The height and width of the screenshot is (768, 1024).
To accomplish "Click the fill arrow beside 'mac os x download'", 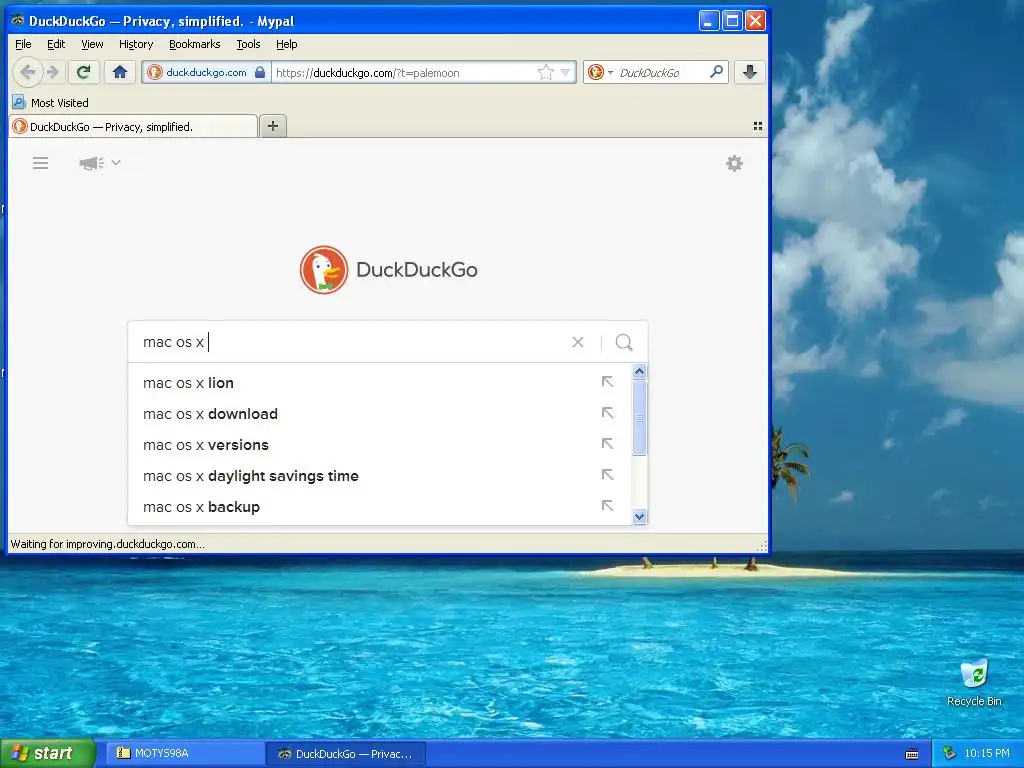I will point(607,413).
